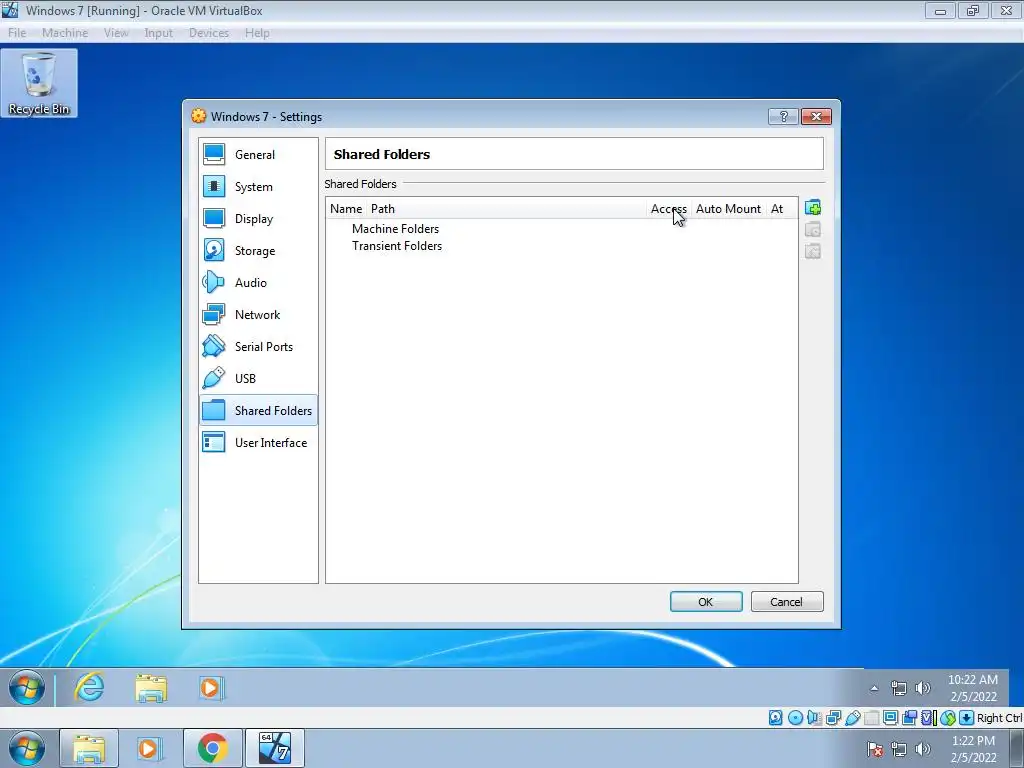Click the Auto Mount column header

click(x=728, y=209)
